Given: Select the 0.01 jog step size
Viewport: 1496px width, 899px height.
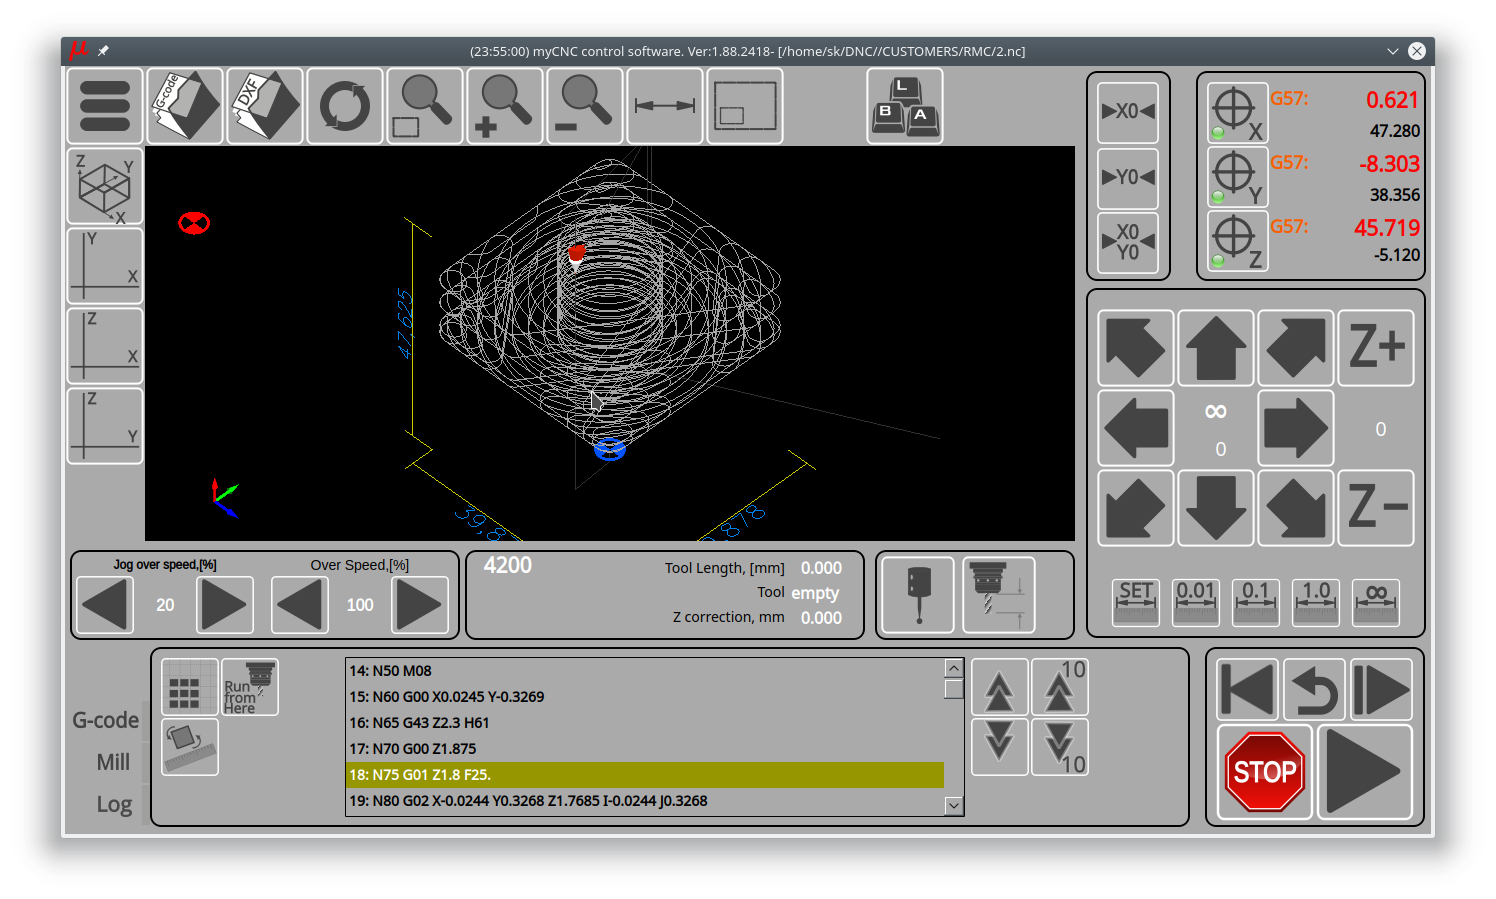Looking at the screenshot, I should 1196,603.
